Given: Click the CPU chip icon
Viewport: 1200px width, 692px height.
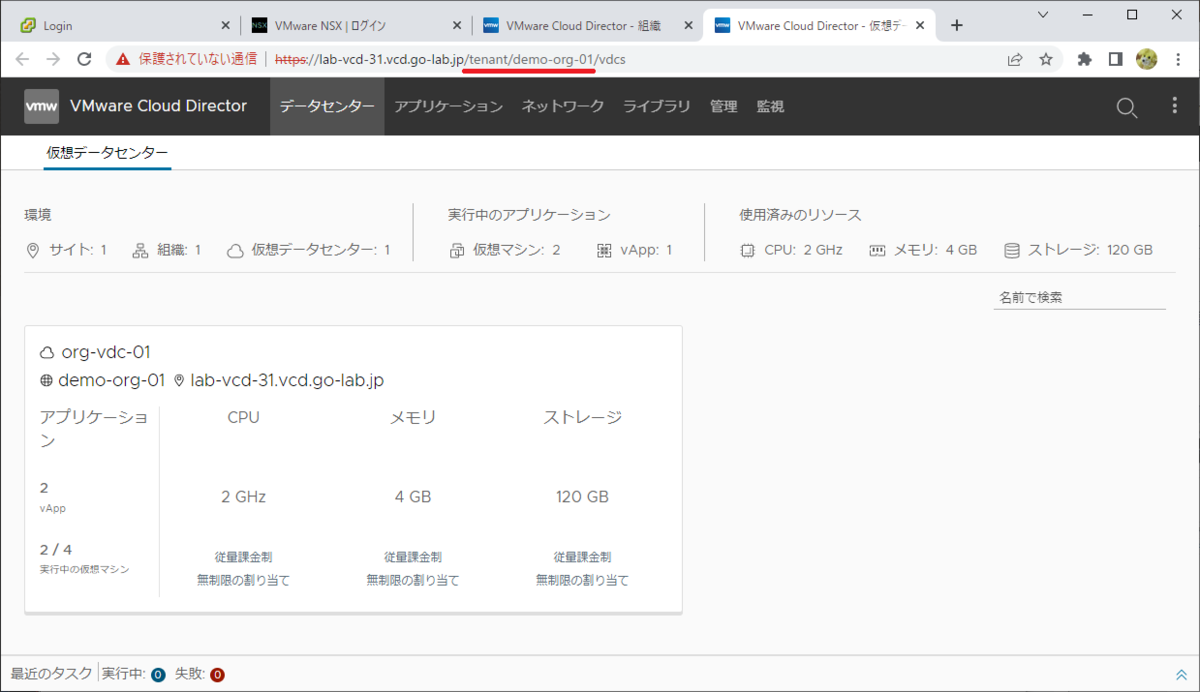Looking at the screenshot, I should coord(747,250).
